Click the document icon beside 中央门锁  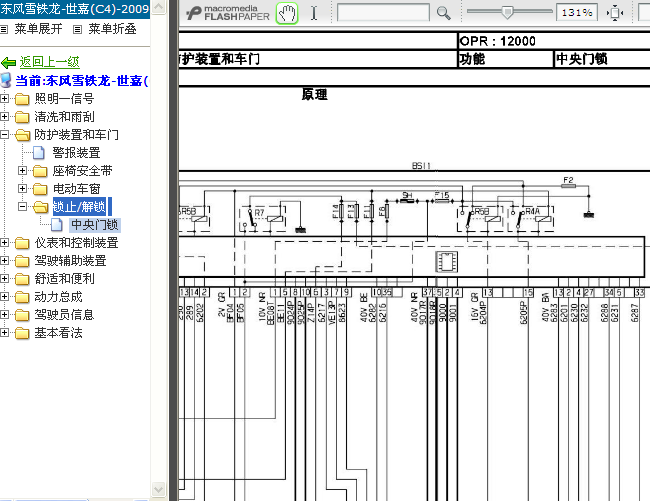(x=57, y=225)
